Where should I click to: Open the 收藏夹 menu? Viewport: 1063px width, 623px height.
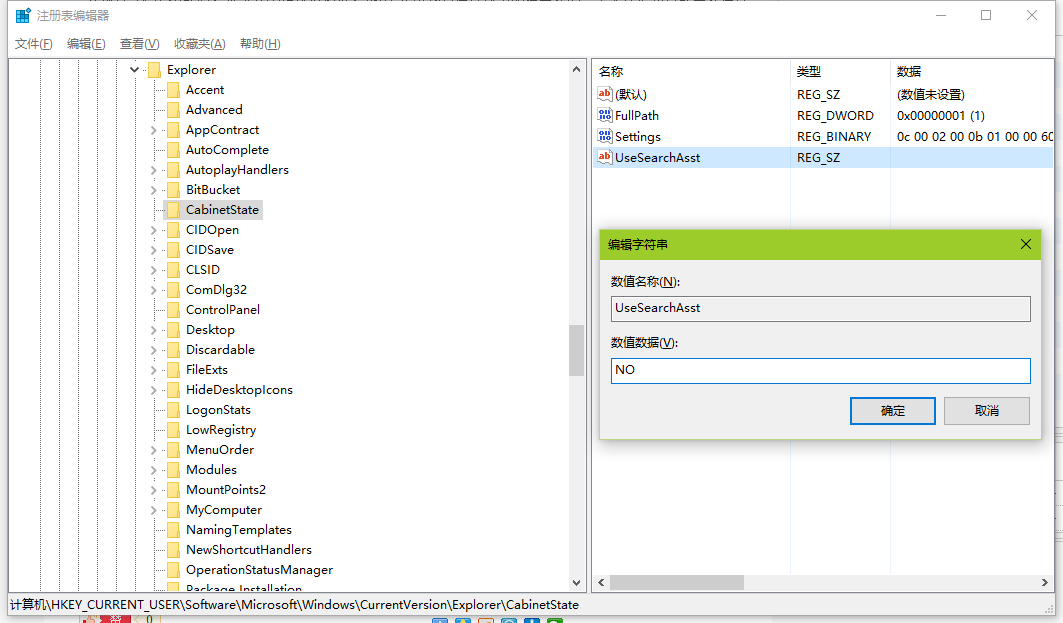[198, 43]
